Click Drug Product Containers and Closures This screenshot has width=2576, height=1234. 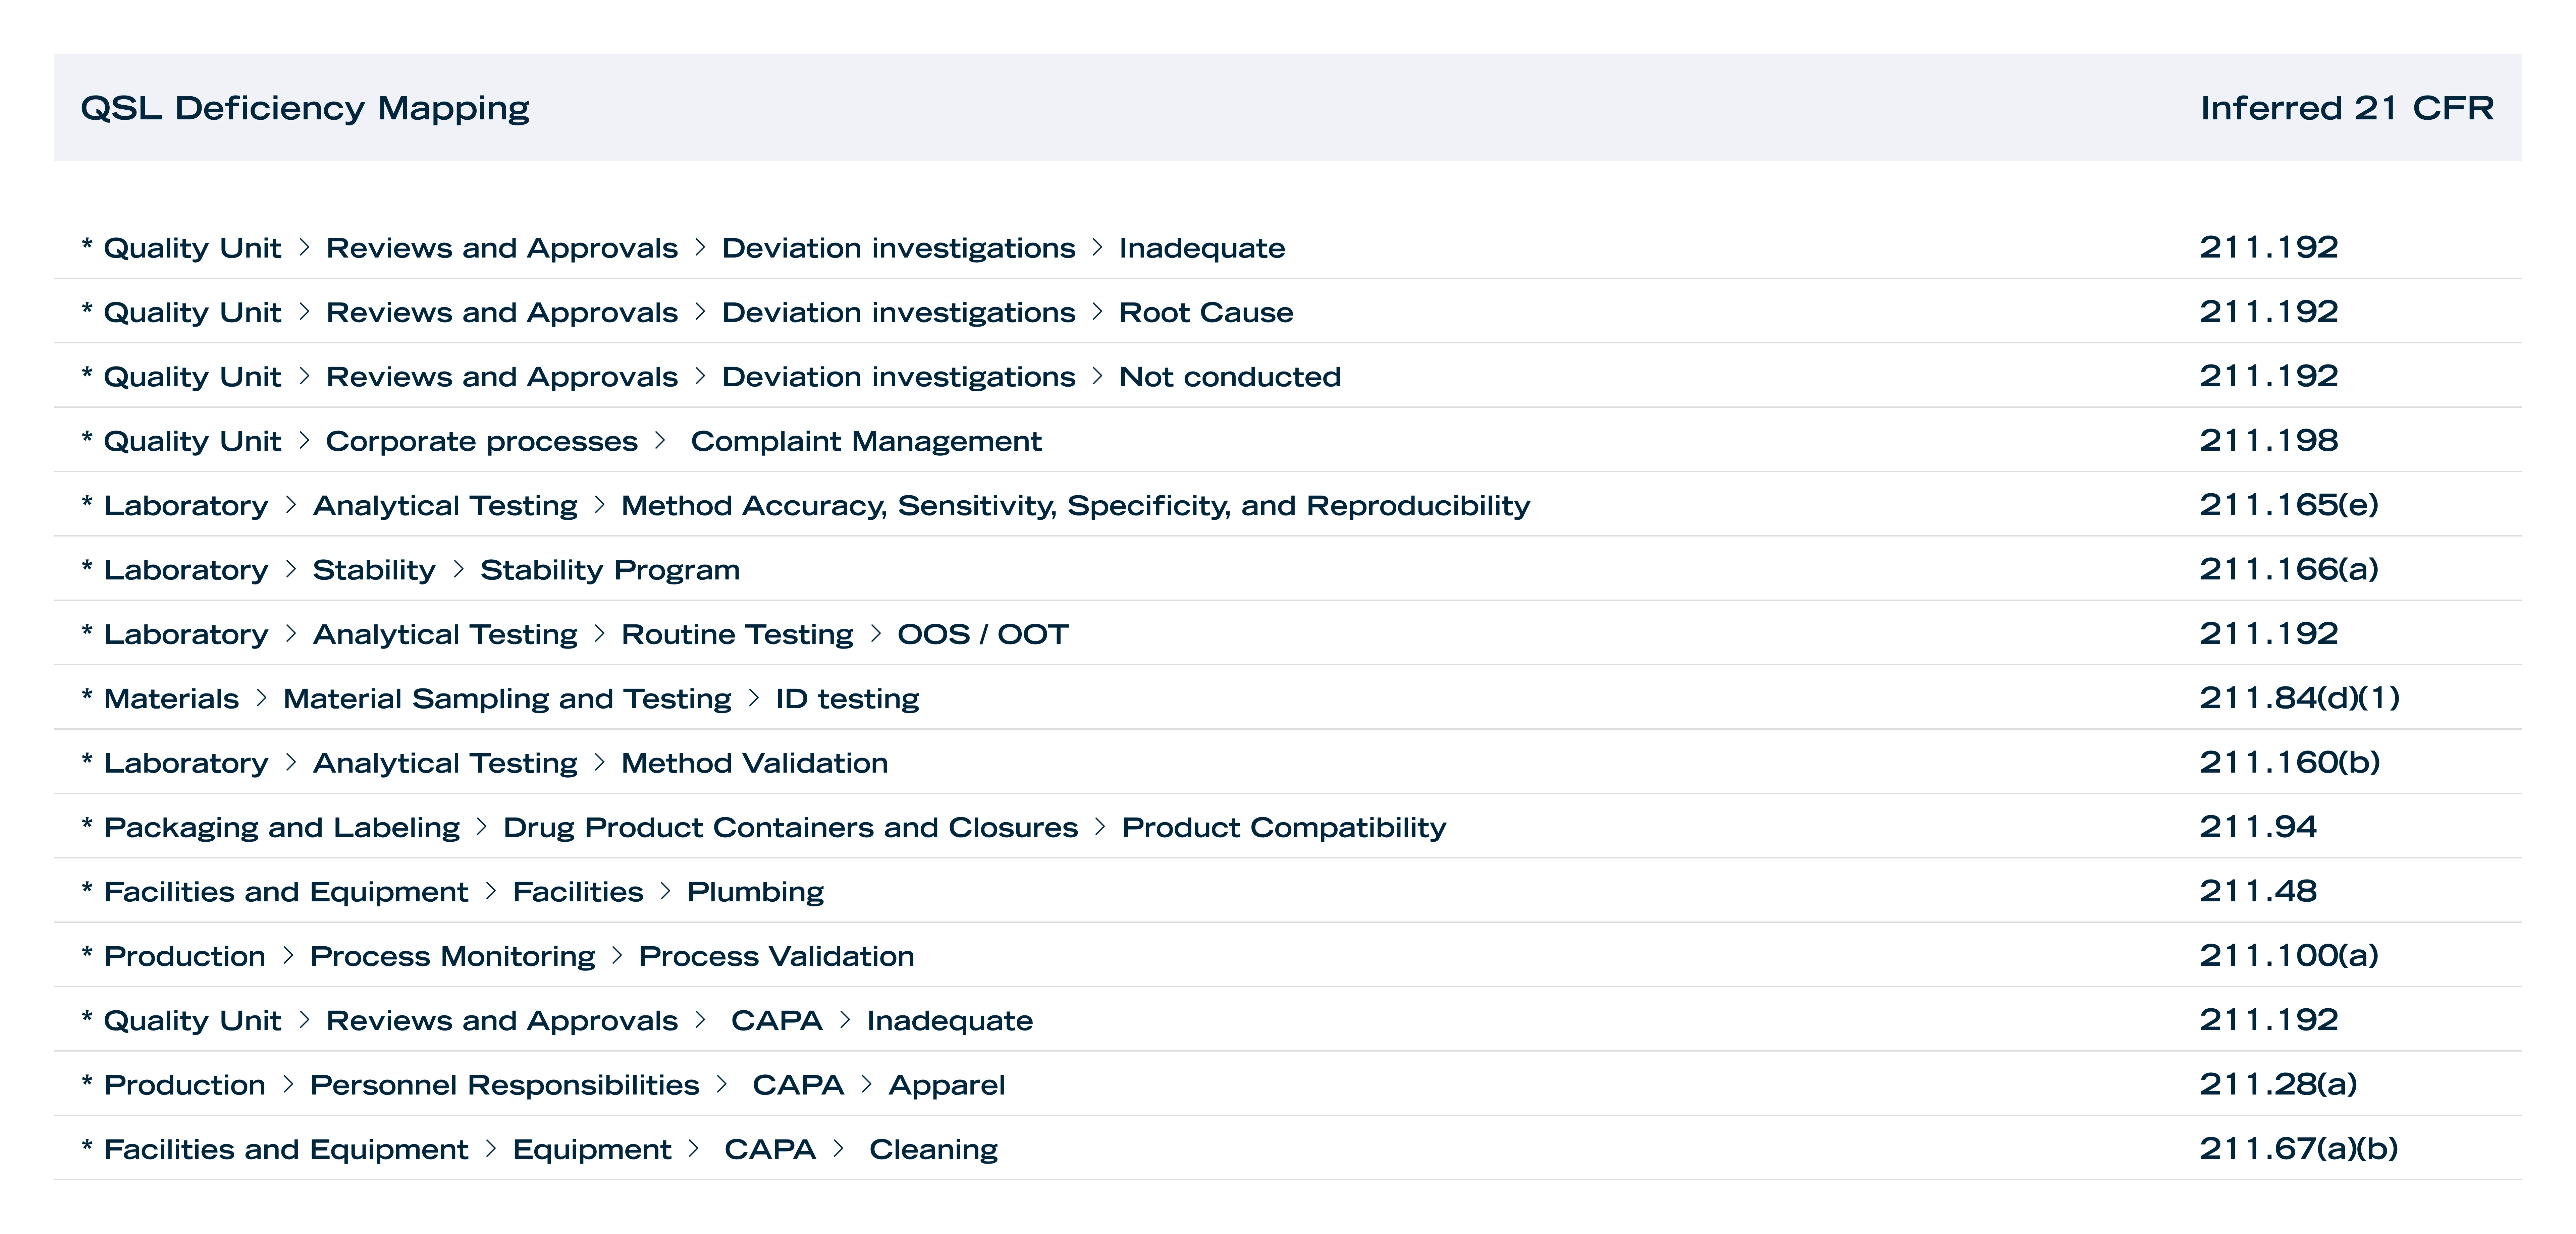[x=790, y=828]
